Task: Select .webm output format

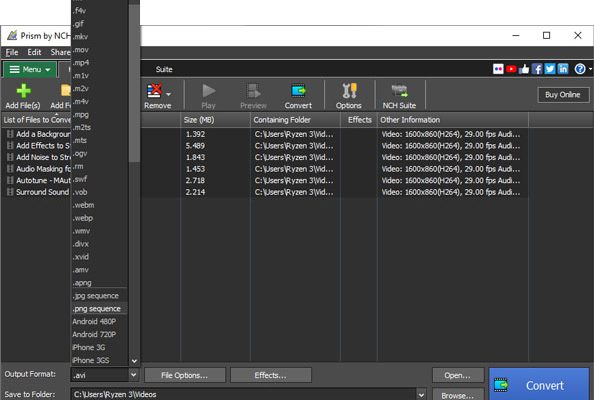Action: tap(100, 205)
